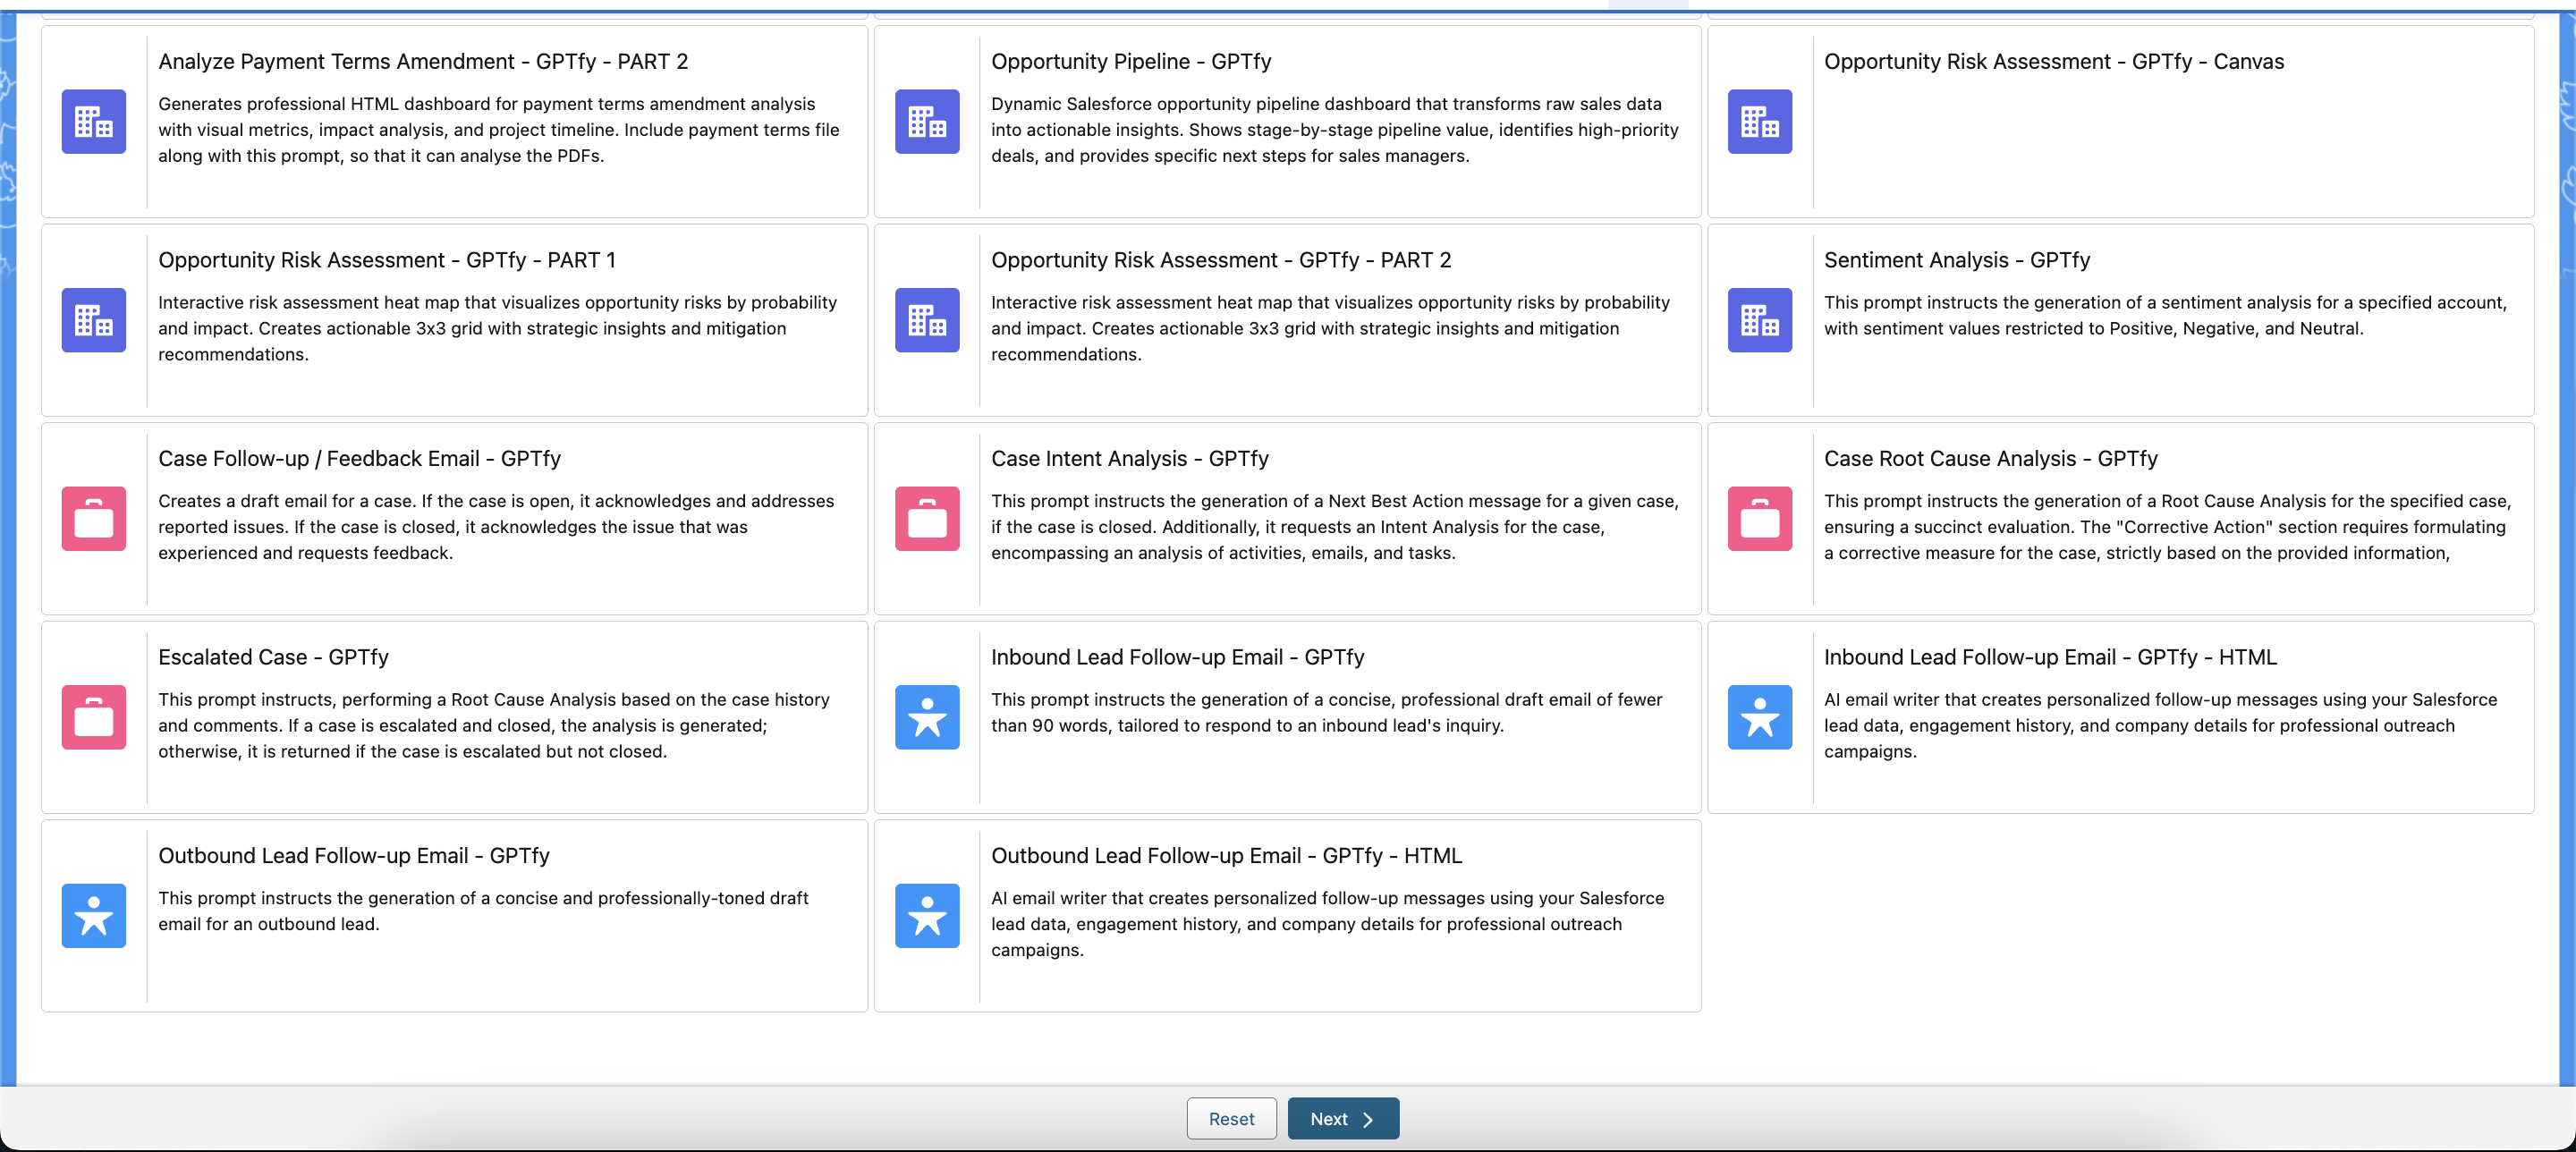Choose the Escalated Case prompt description
This screenshot has height=1152, width=2576.
[493, 725]
